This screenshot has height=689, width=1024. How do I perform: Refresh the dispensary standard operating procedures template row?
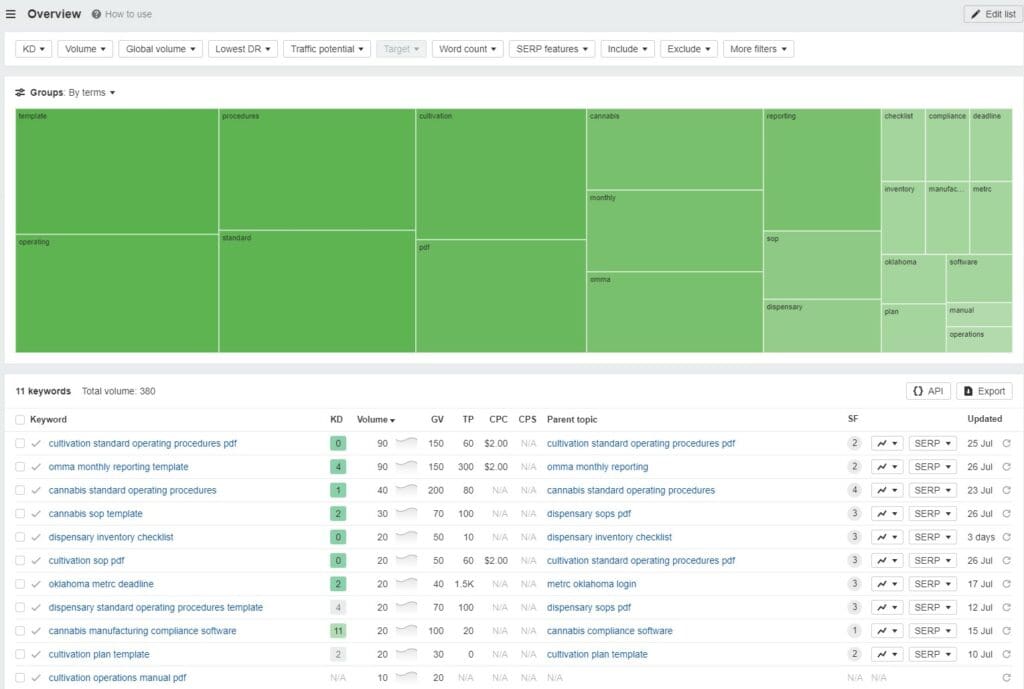[x=1006, y=607]
